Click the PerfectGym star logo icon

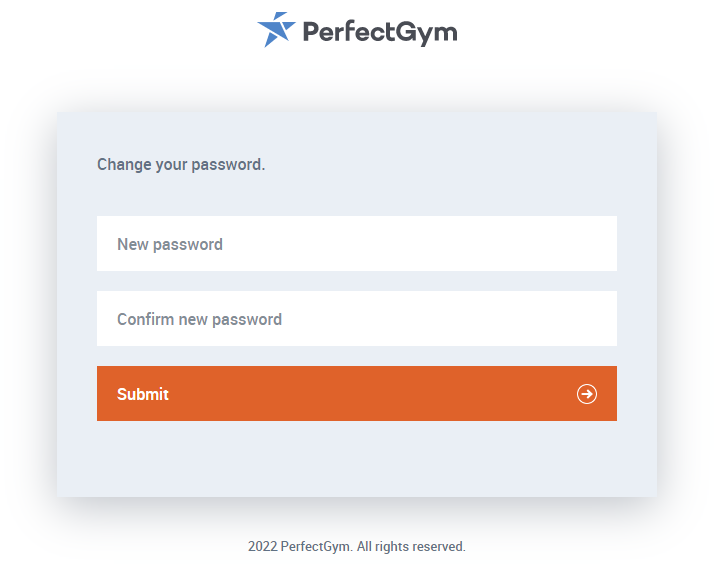[276, 30]
